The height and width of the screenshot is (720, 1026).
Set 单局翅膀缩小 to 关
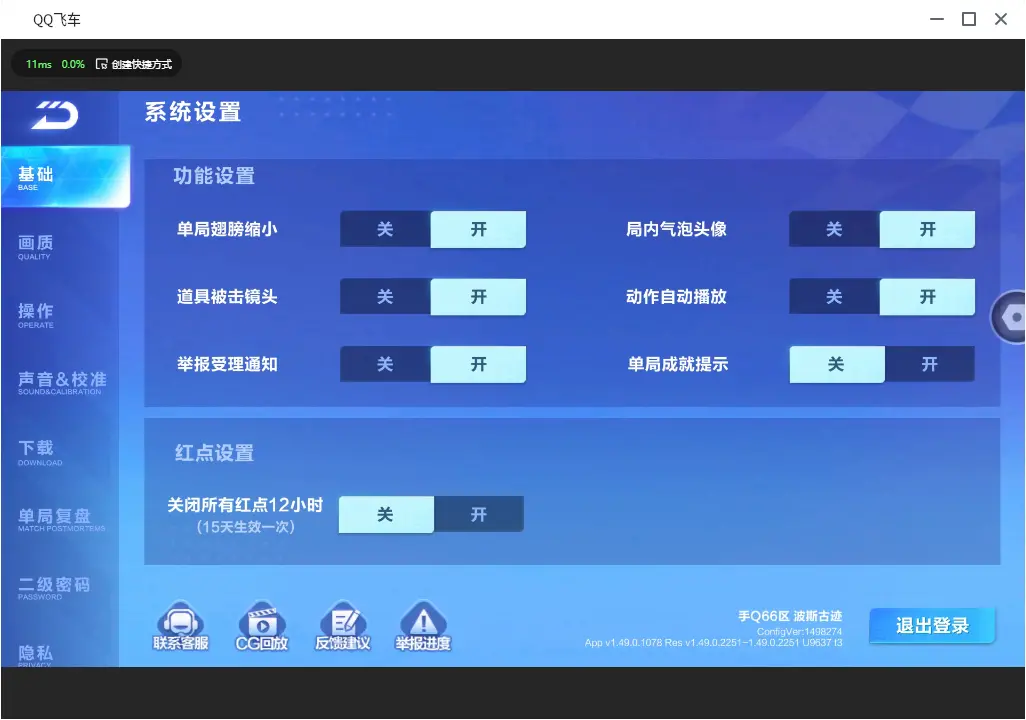385,229
